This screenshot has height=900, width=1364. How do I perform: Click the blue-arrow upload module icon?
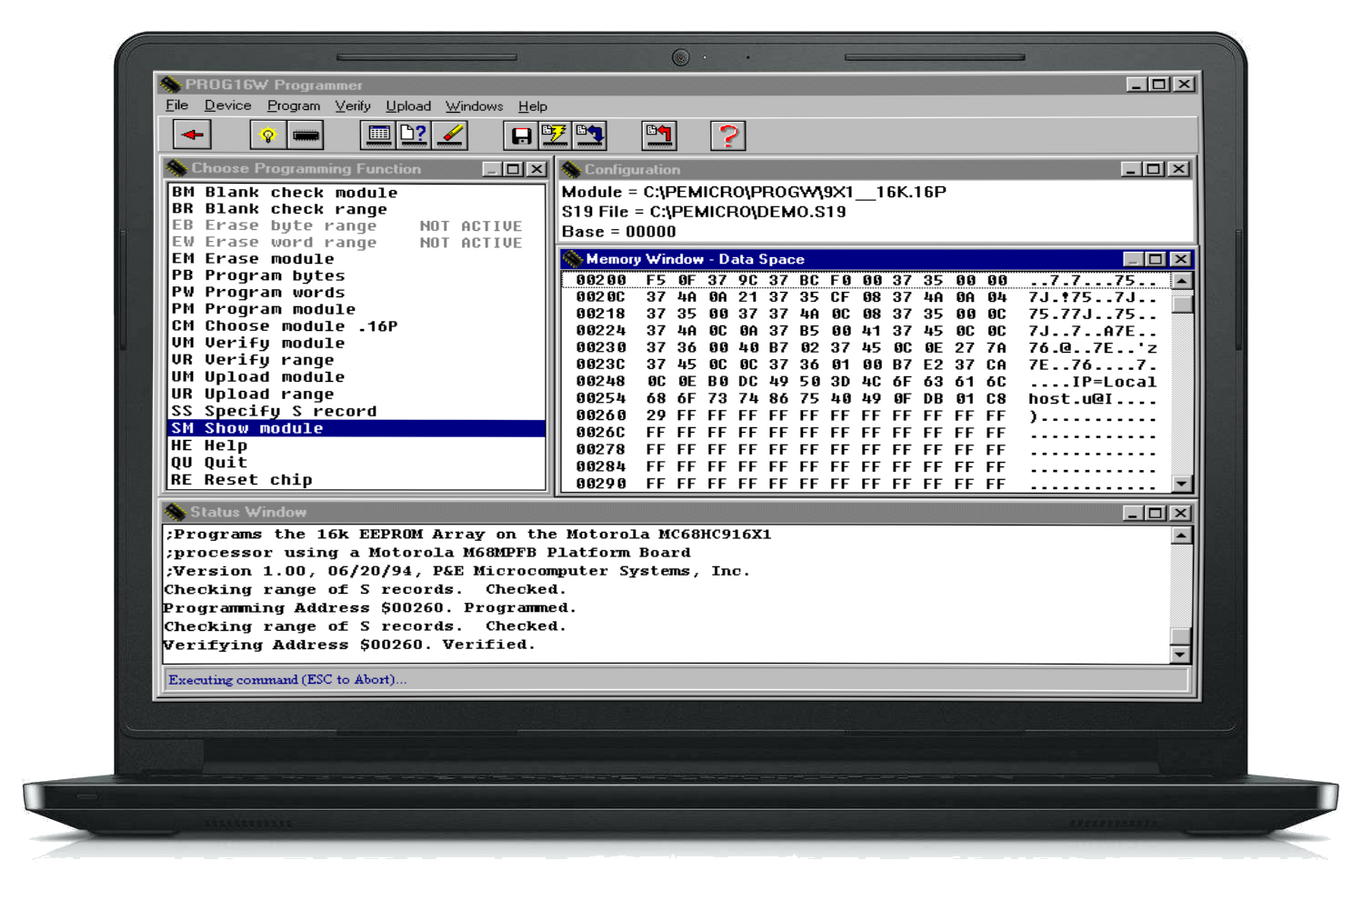coord(591,134)
